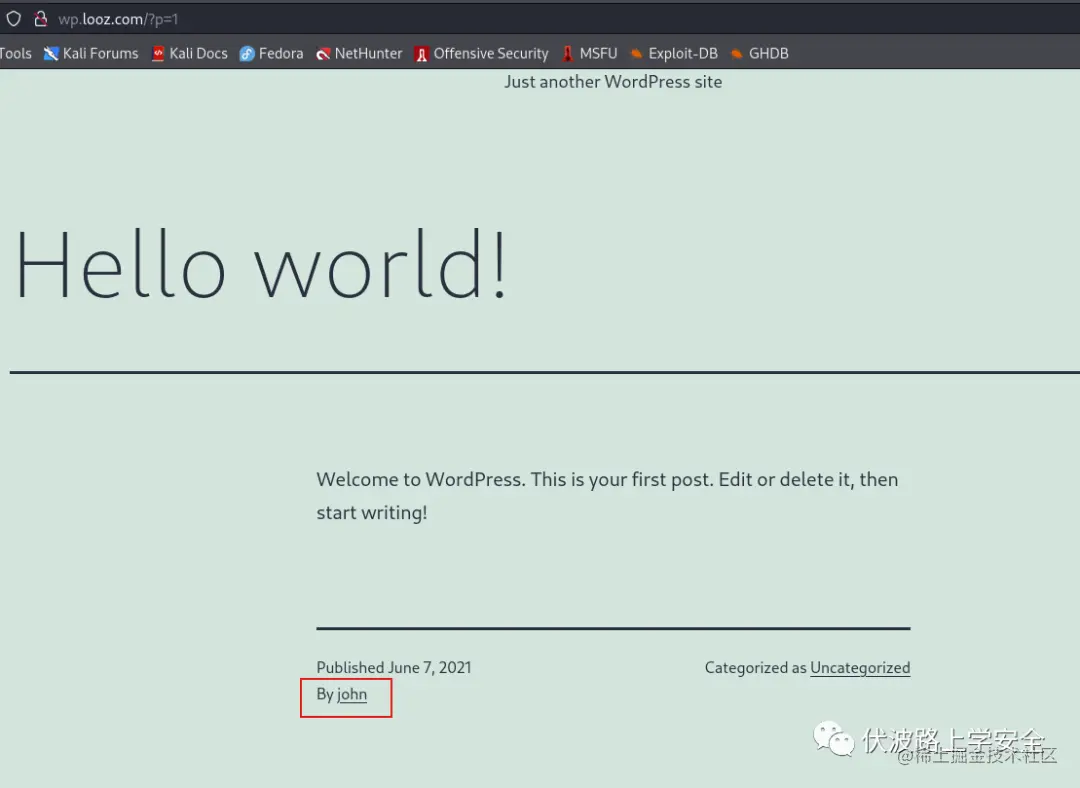Click the Published June 7, 2021 text
Image resolution: width=1080 pixels, height=788 pixels.
coord(394,667)
